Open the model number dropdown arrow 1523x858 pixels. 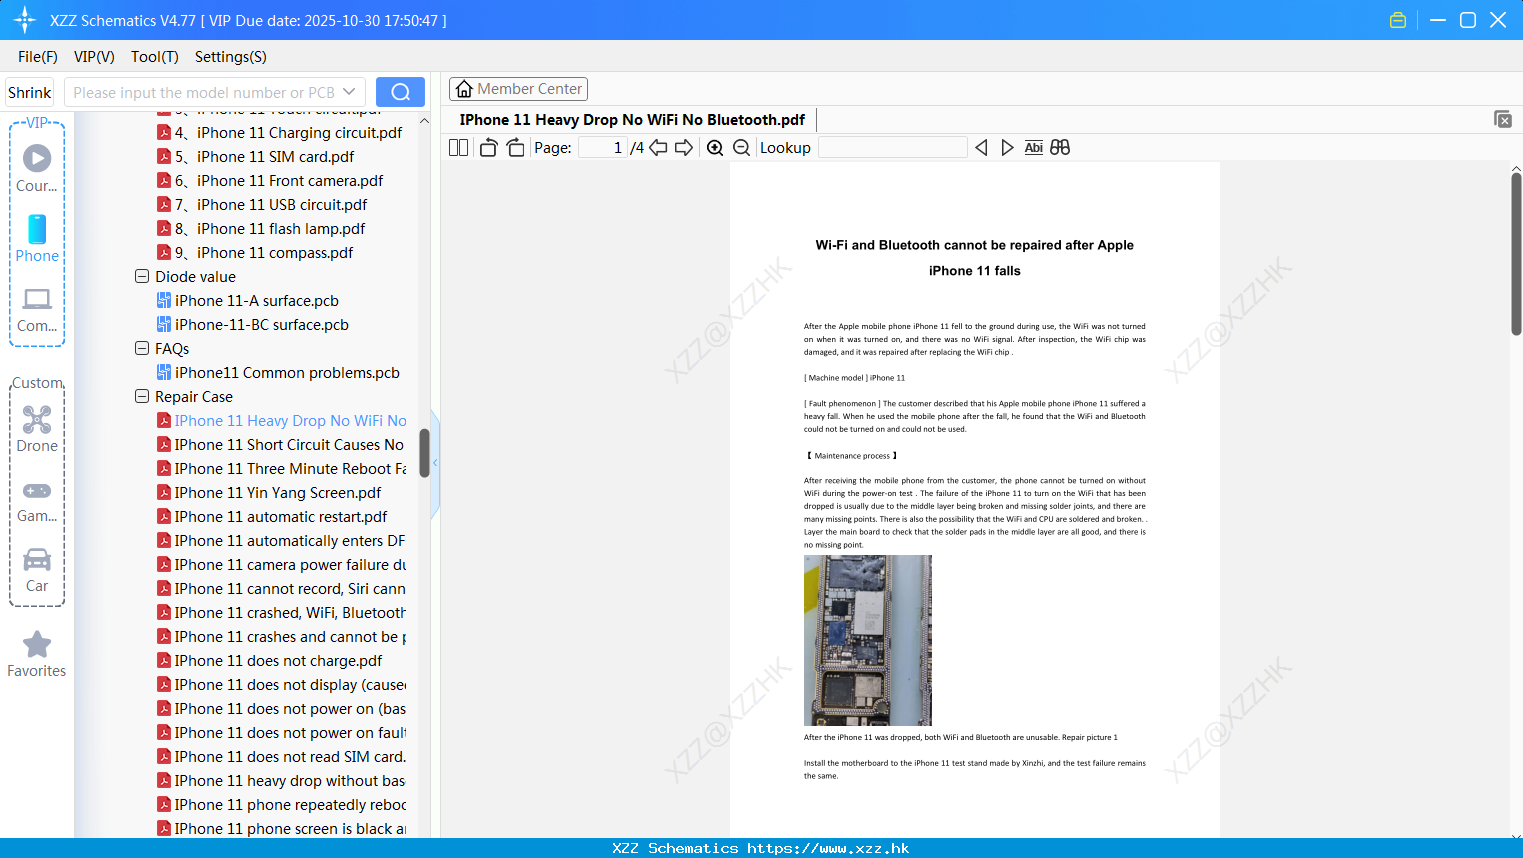pyautogui.click(x=349, y=92)
